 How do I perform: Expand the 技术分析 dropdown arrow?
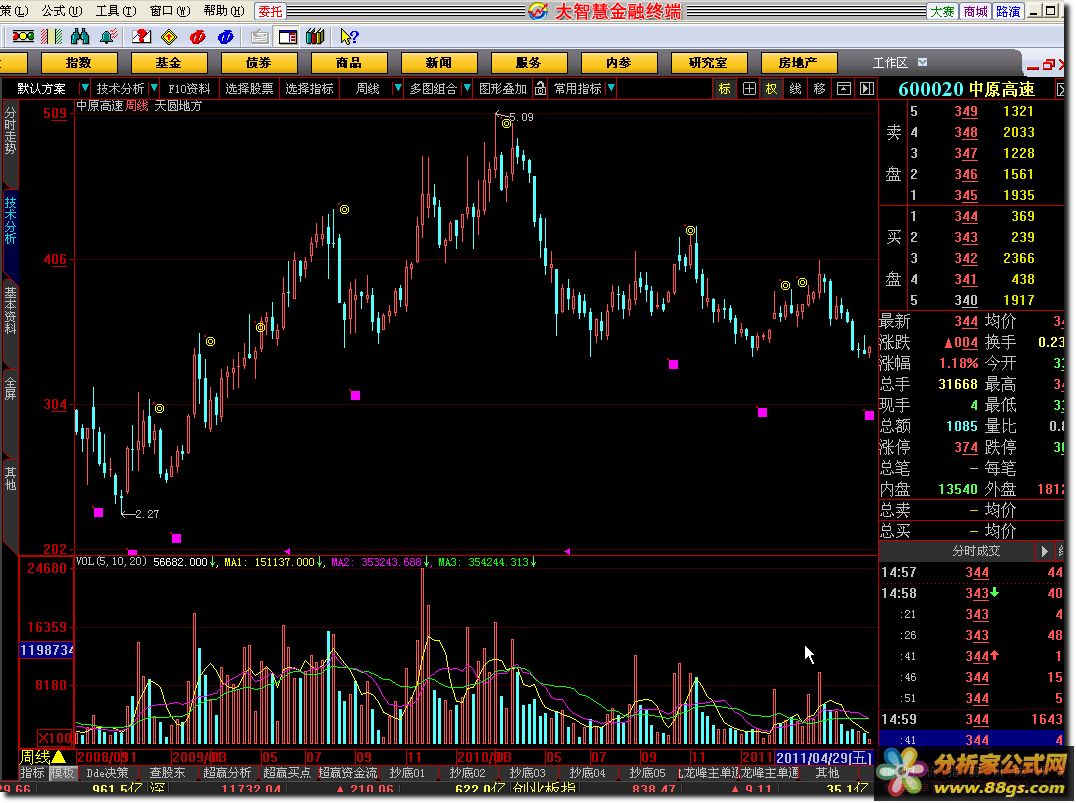click(x=154, y=88)
